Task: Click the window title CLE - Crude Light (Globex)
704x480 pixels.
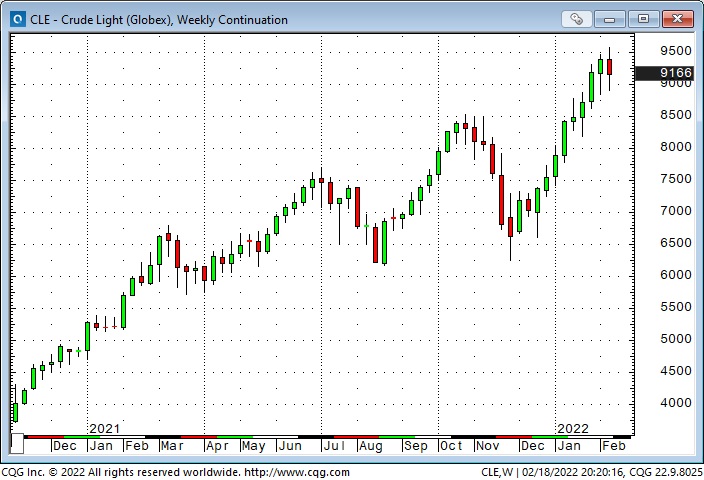Action: (159, 20)
